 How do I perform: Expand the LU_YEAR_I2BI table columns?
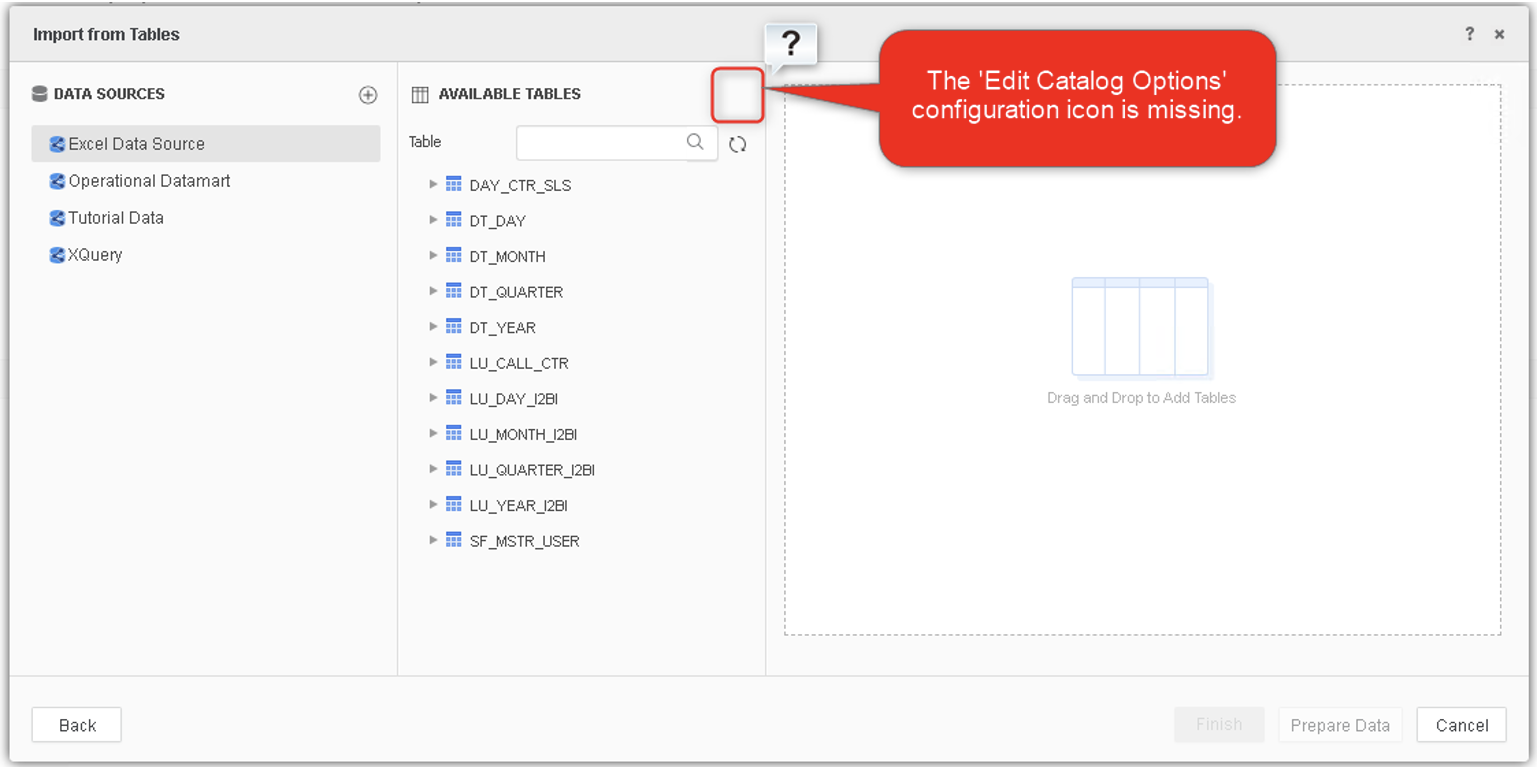(x=433, y=505)
